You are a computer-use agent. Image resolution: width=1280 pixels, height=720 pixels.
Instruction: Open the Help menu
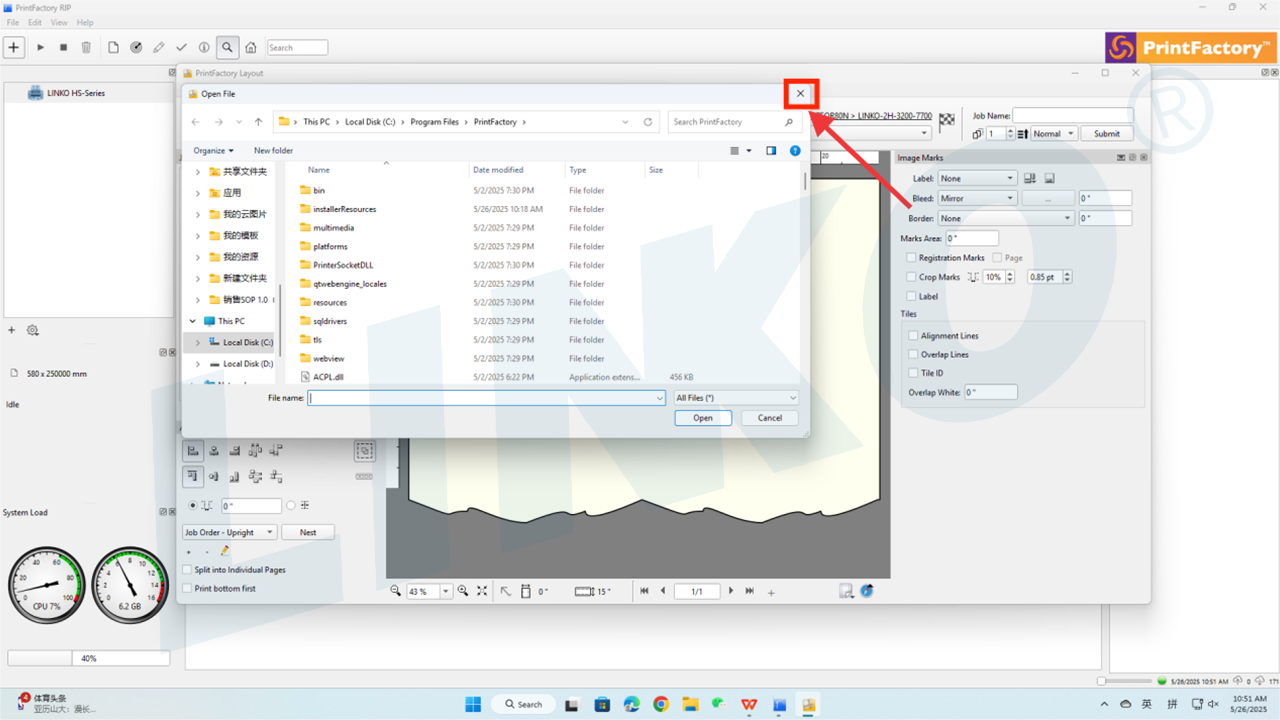85,22
